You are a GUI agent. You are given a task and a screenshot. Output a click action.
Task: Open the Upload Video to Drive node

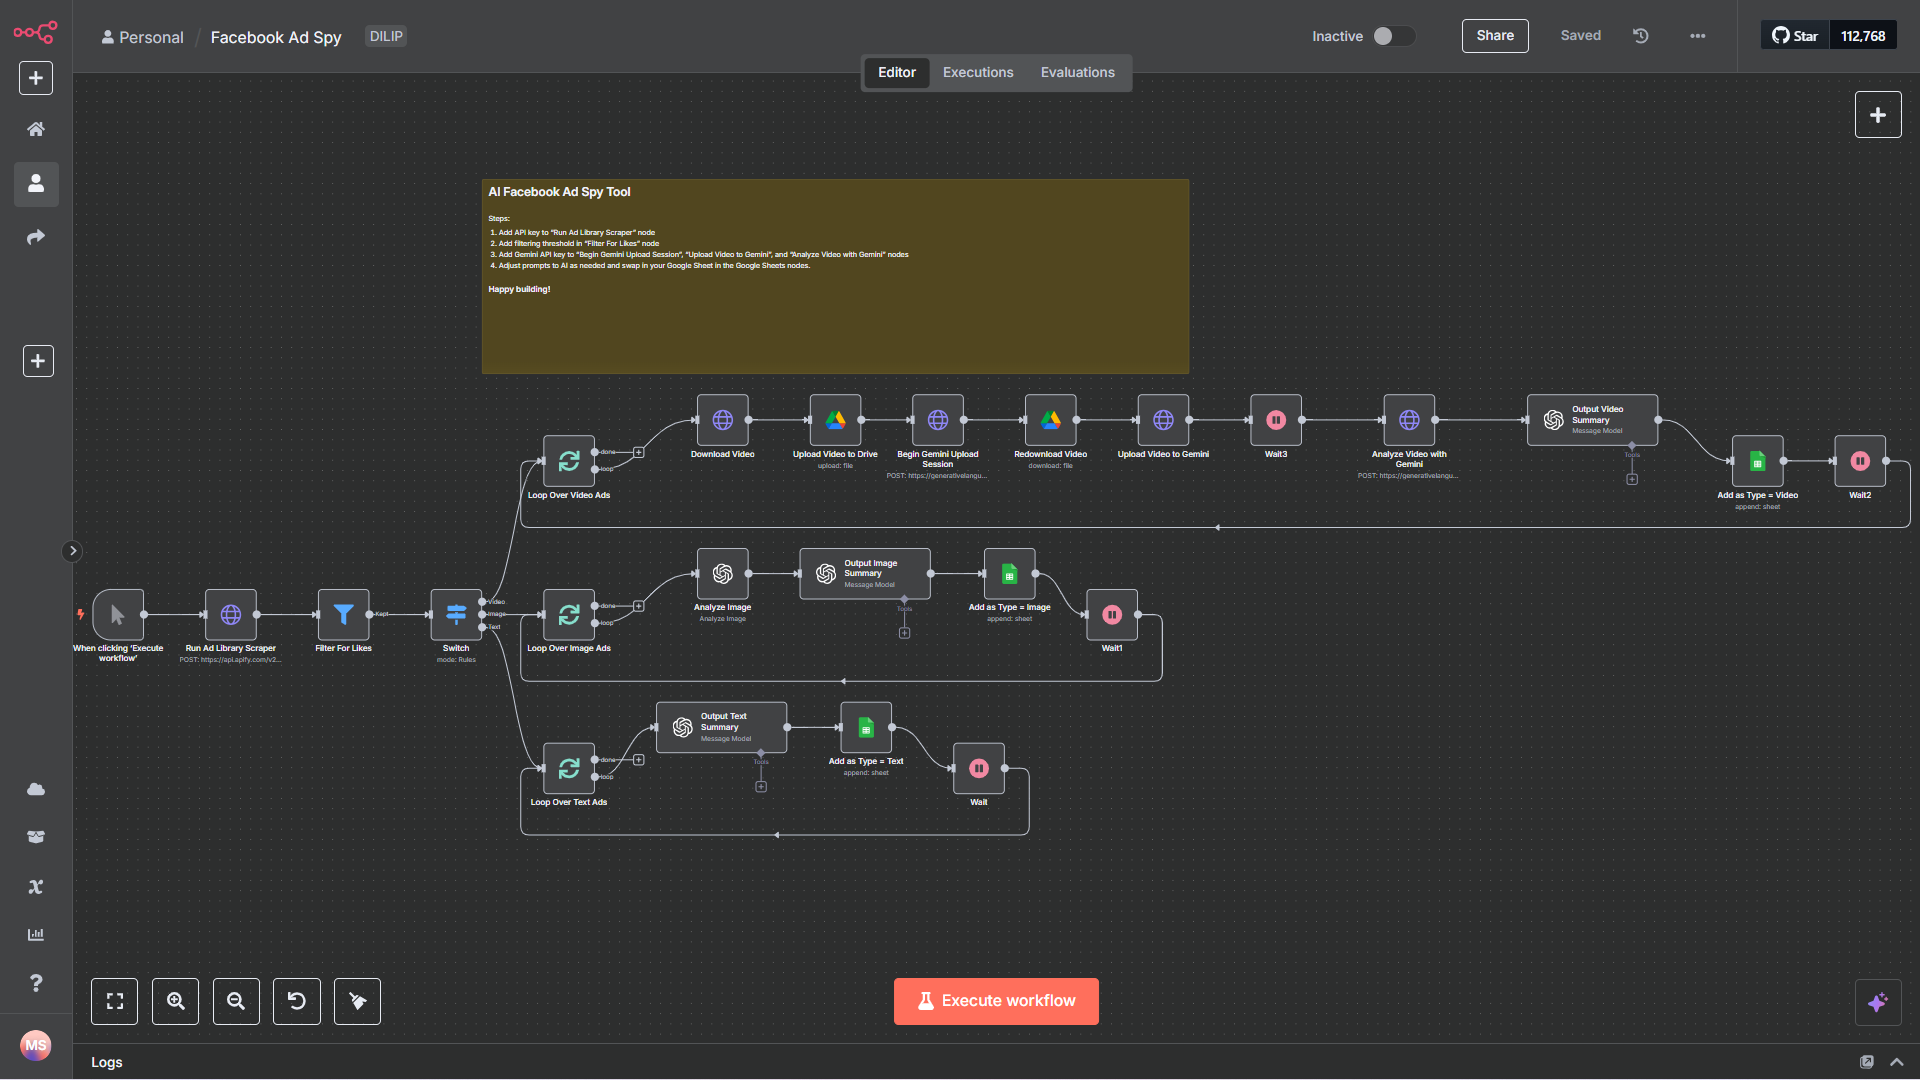(x=835, y=420)
